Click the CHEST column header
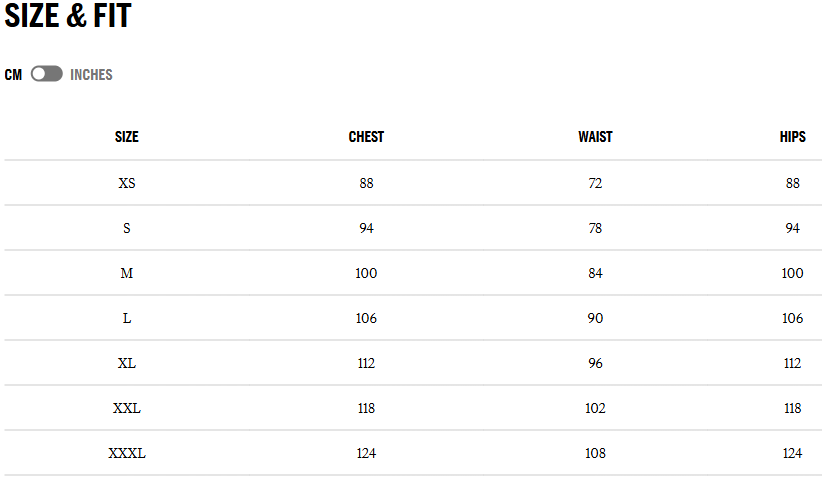The height and width of the screenshot is (477, 822). pos(366,137)
